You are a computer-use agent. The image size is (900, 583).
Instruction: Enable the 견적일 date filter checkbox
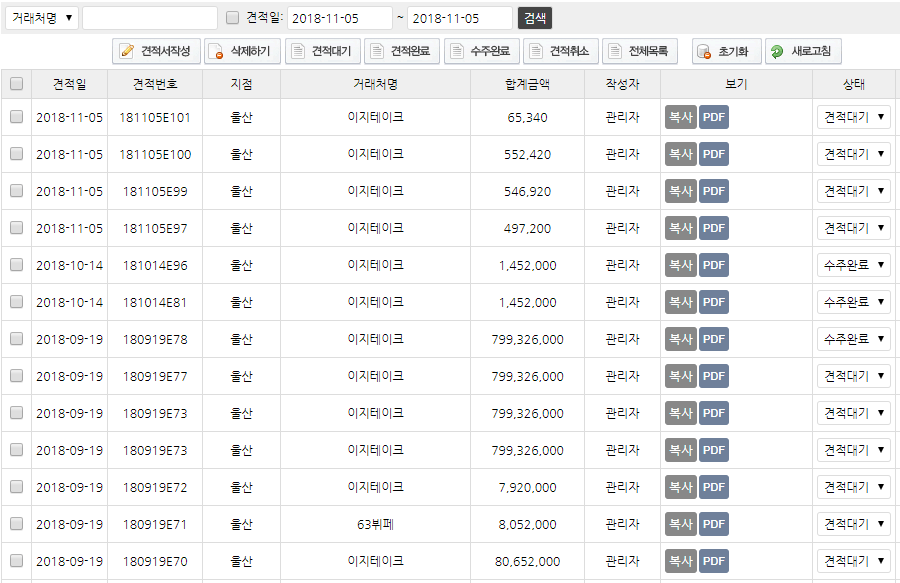click(232, 18)
